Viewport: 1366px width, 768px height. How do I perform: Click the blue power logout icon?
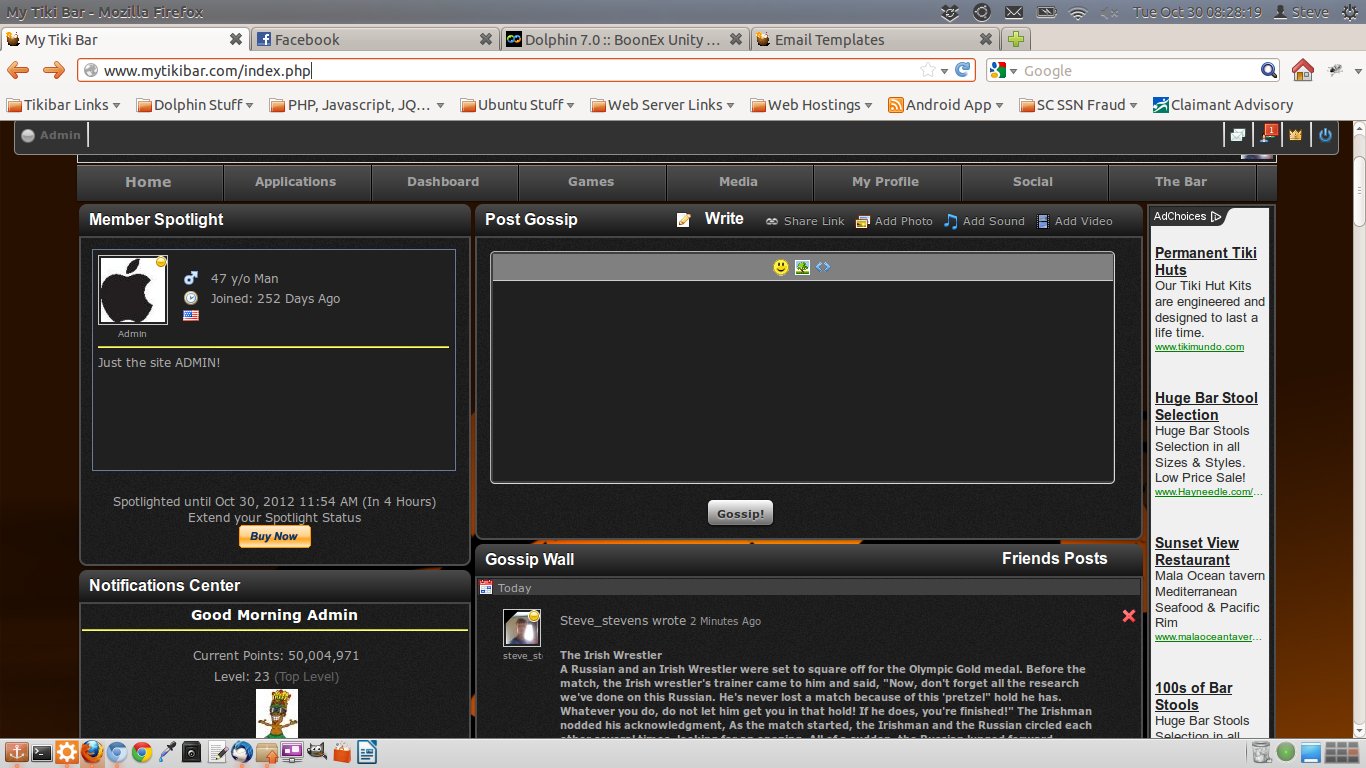tap(1325, 135)
